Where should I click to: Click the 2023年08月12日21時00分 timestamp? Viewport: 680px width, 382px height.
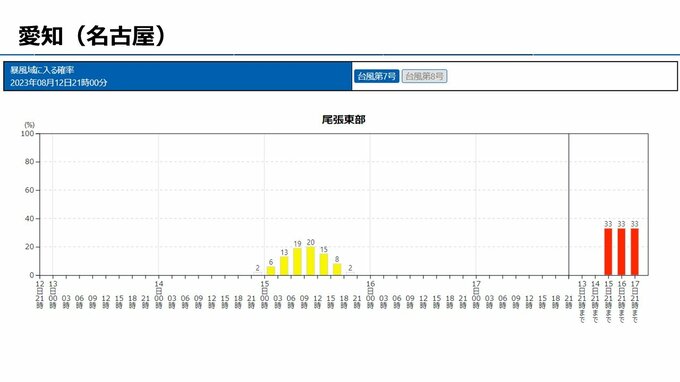(59, 82)
